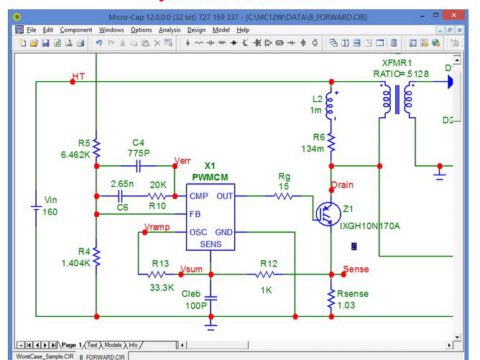Select the opamp triangle component icon
The width and height of the screenshot is (480, 360).
click(268, 43)
